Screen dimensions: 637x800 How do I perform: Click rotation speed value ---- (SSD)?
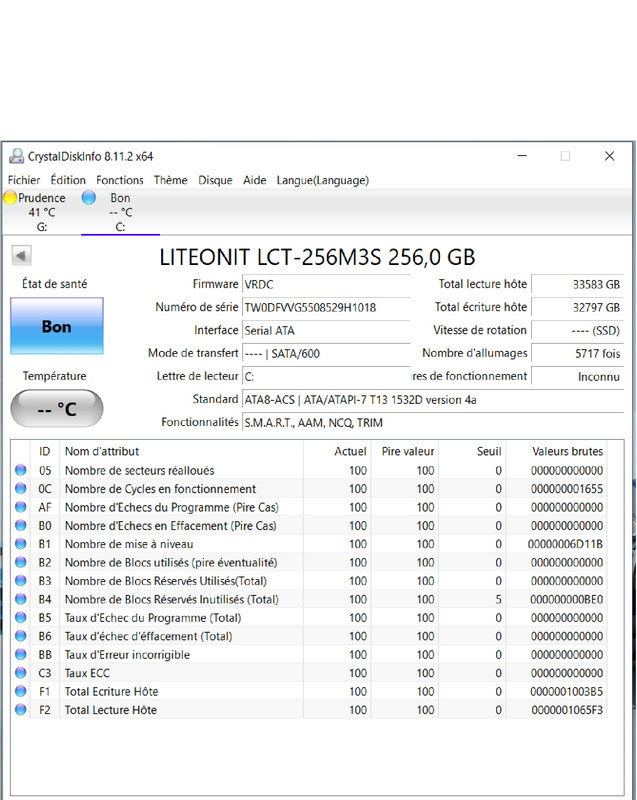[x=577, y=330]
